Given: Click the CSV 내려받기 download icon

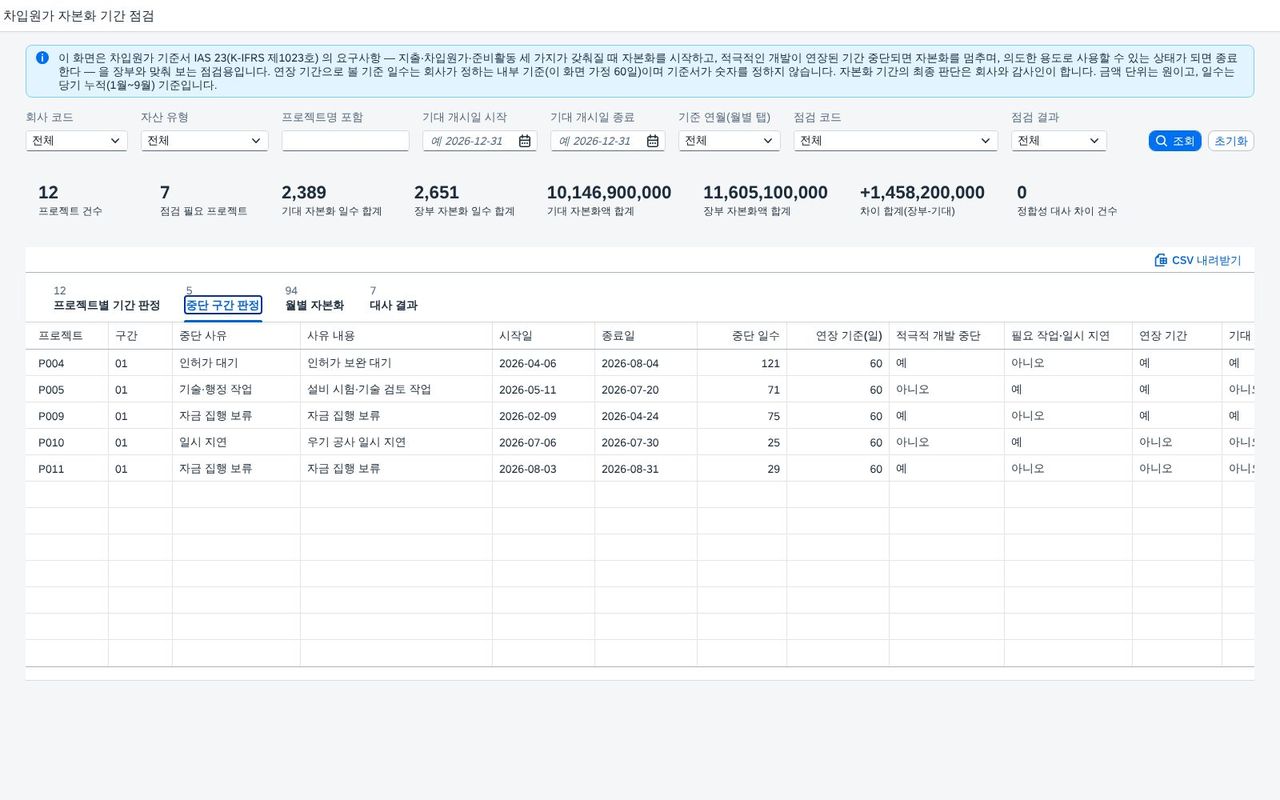Looking at the screenshot, I should click(1161, 260).
